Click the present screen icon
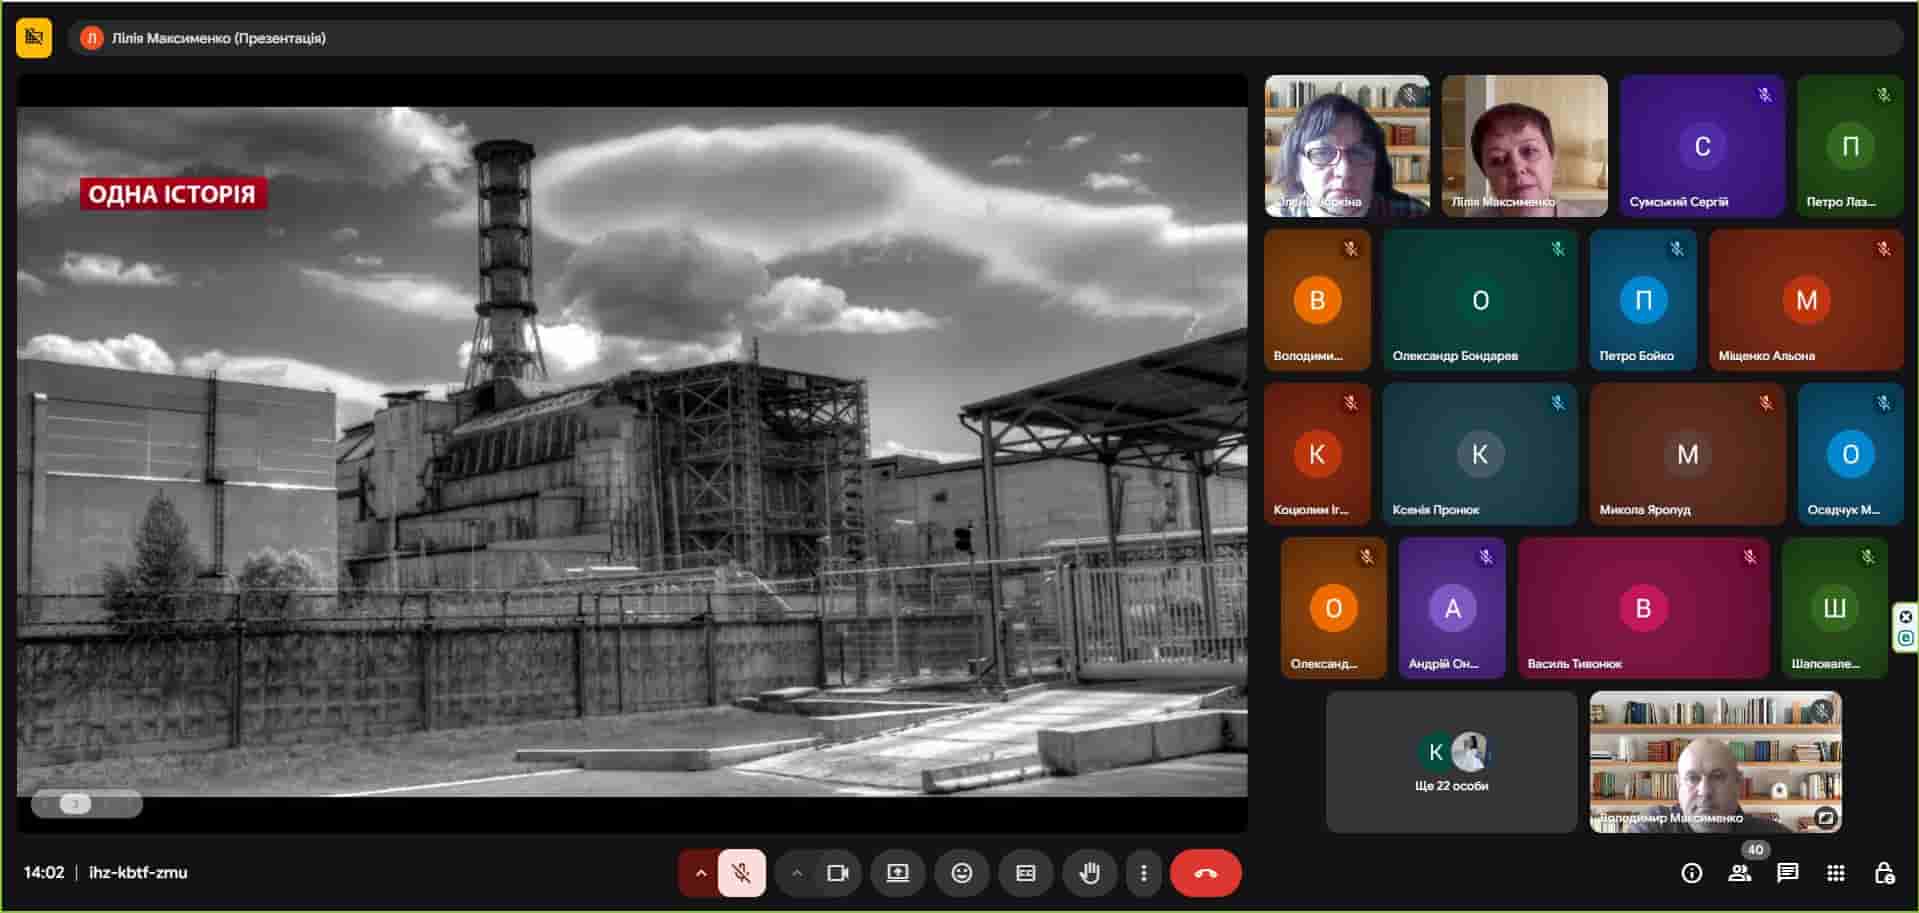This screenshot has height=913, width=1919. coord(897,873)
